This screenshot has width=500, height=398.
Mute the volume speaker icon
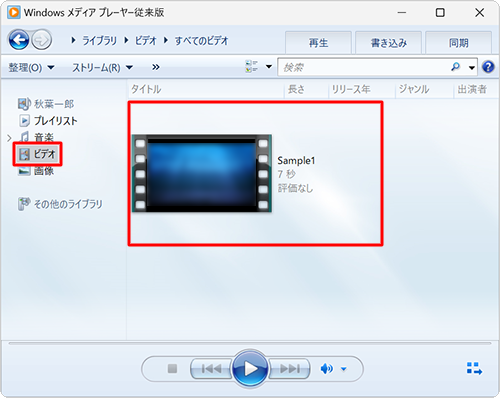[x=326, y=369]
